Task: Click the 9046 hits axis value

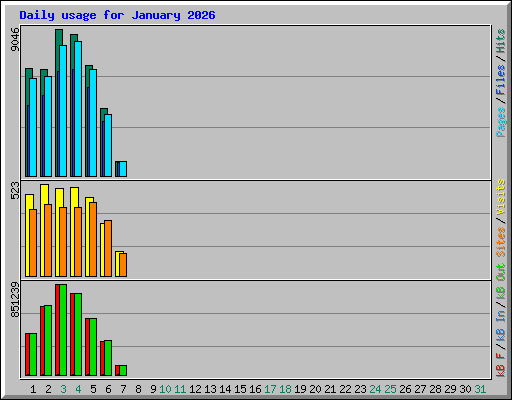Action: 15,39
